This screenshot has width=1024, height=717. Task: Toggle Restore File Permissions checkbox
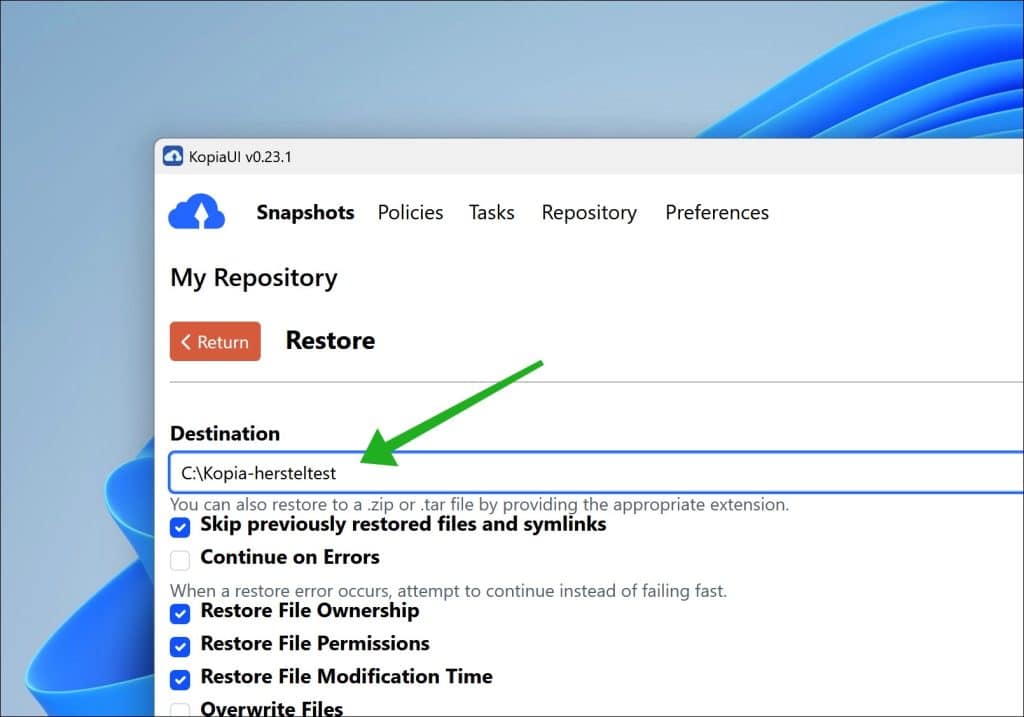[180, 646]
